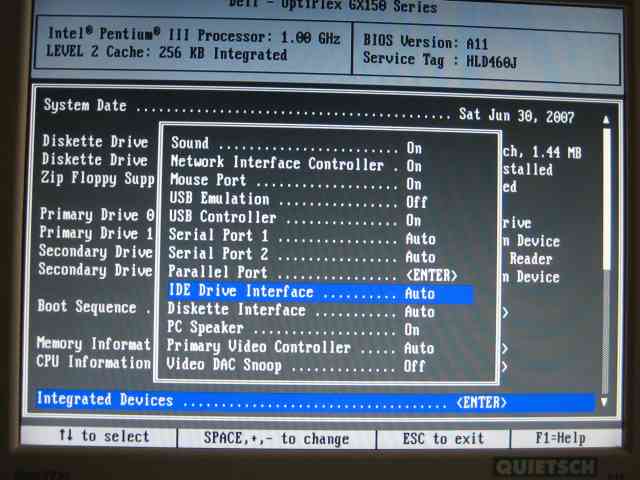
Task: Toggle the Sound value On
Action: click(x=414, y=148)
